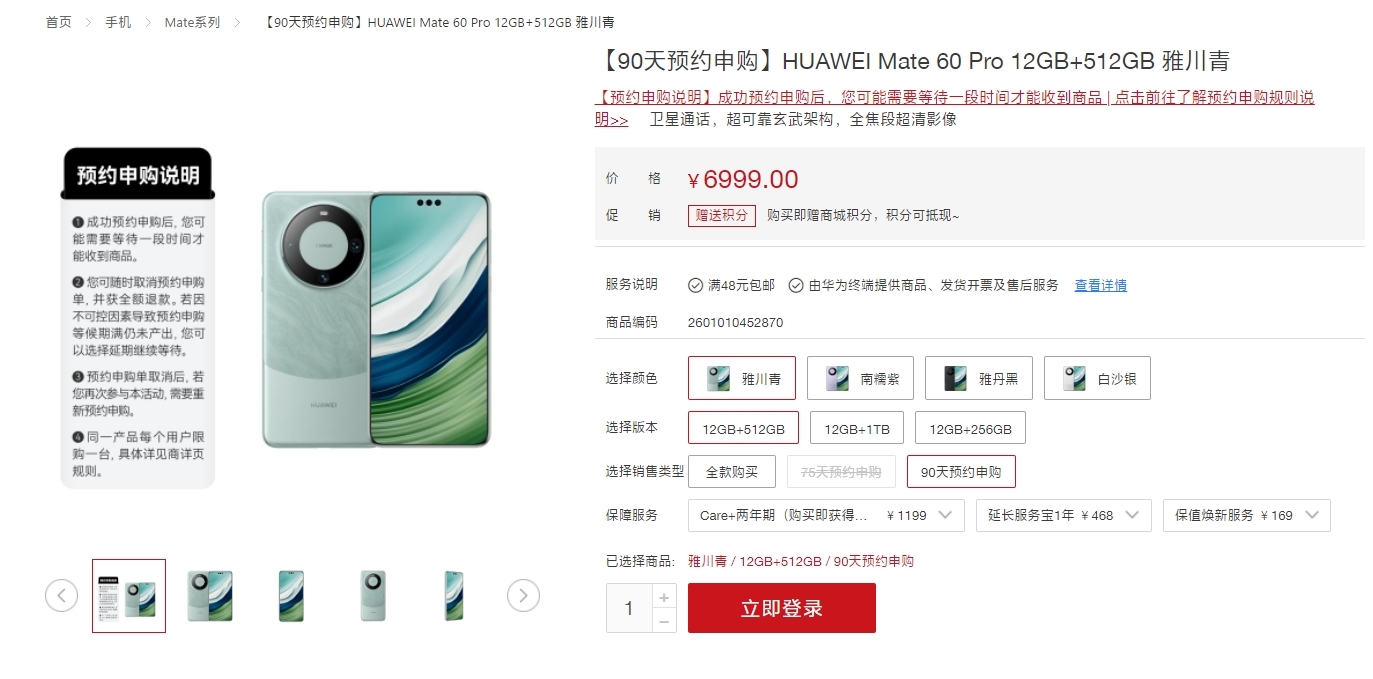Open the 查看详情 service link

pos(1101,285)
